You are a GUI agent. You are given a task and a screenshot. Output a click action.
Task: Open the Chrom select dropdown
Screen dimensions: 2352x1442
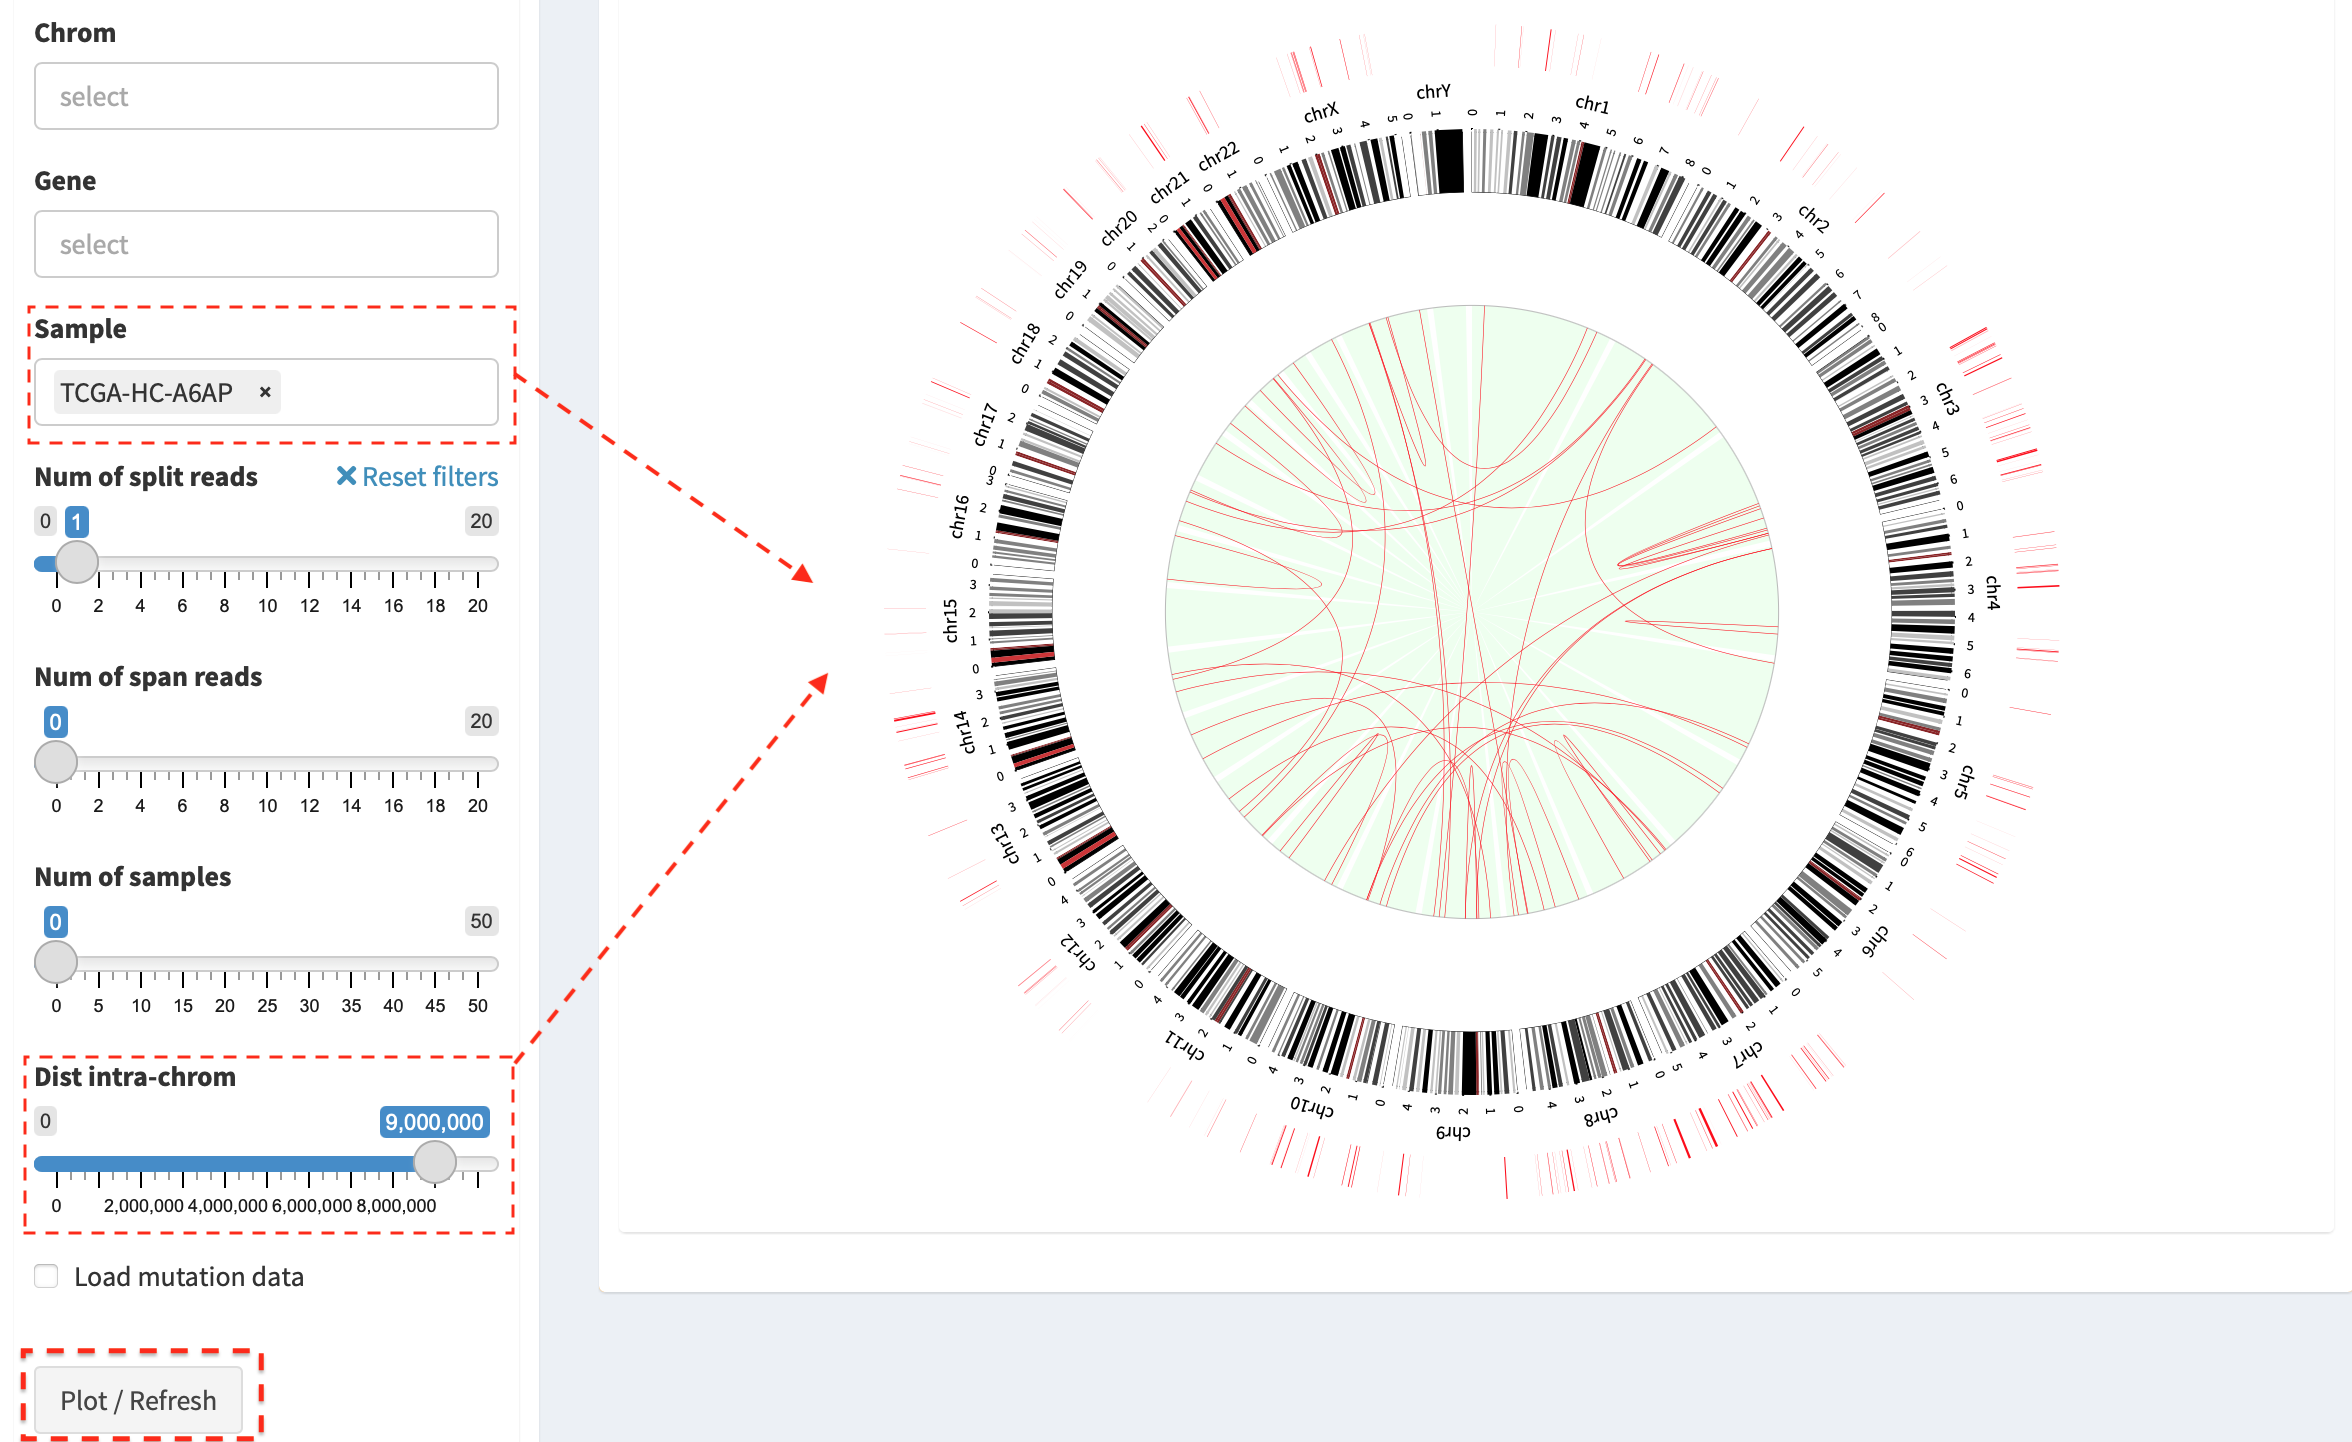click(266, 96)
